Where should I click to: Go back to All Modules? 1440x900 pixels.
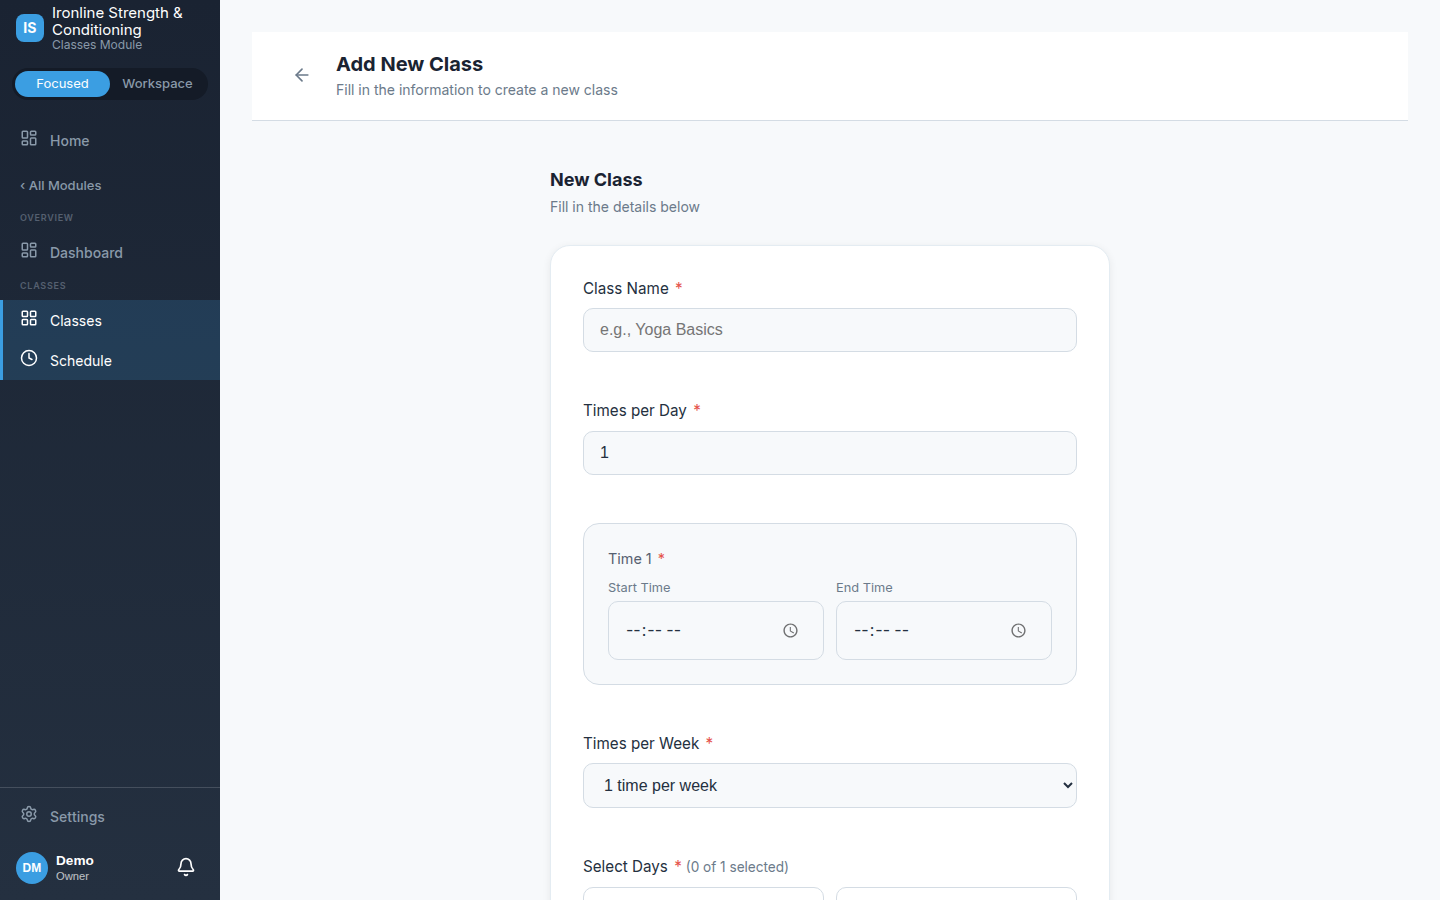[x=61, y=186]
